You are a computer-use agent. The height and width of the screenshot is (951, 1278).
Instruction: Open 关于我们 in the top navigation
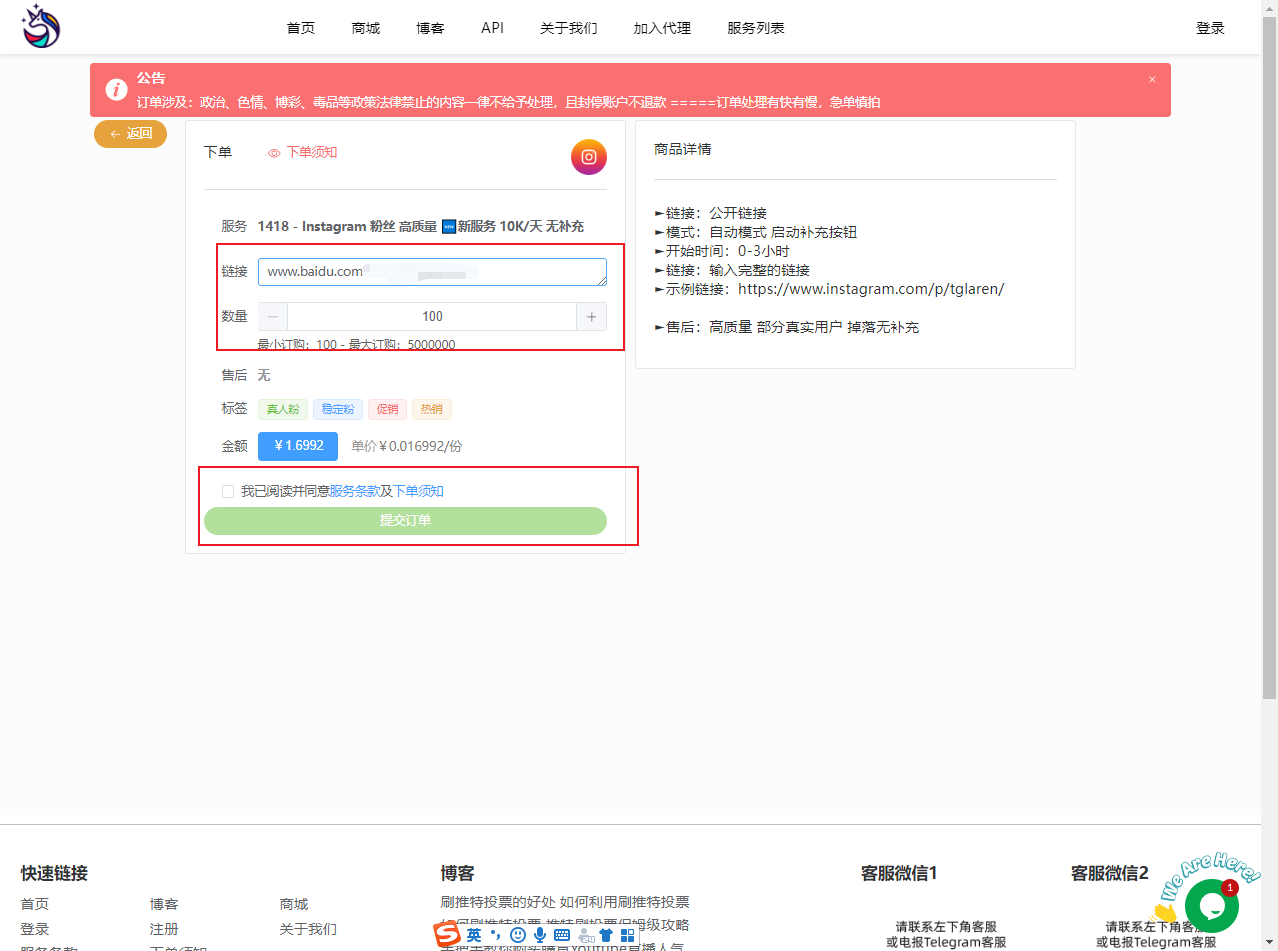569,28
